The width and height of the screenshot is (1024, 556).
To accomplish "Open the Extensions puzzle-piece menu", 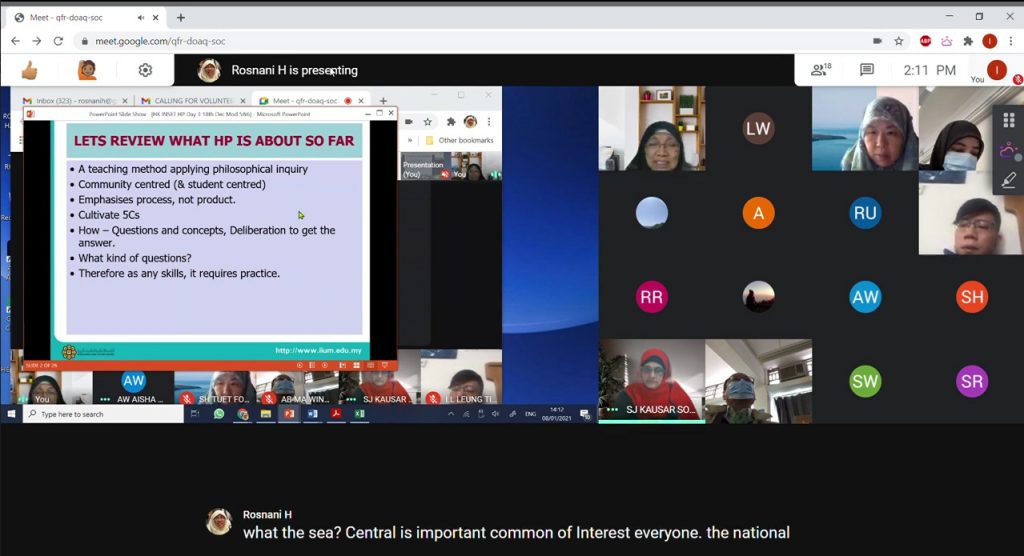I will coord(968,41).
